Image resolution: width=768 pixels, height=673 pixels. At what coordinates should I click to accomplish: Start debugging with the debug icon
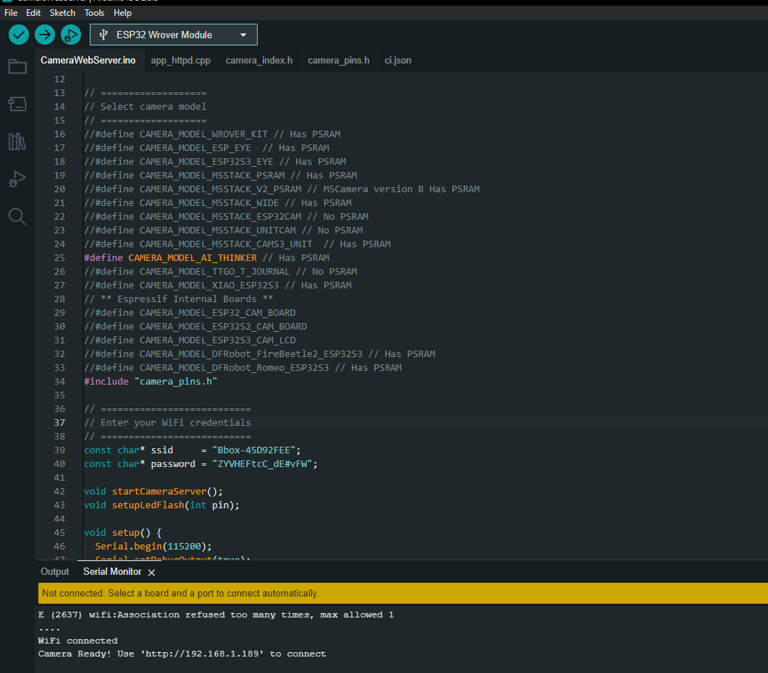click(x=70, y=35)
